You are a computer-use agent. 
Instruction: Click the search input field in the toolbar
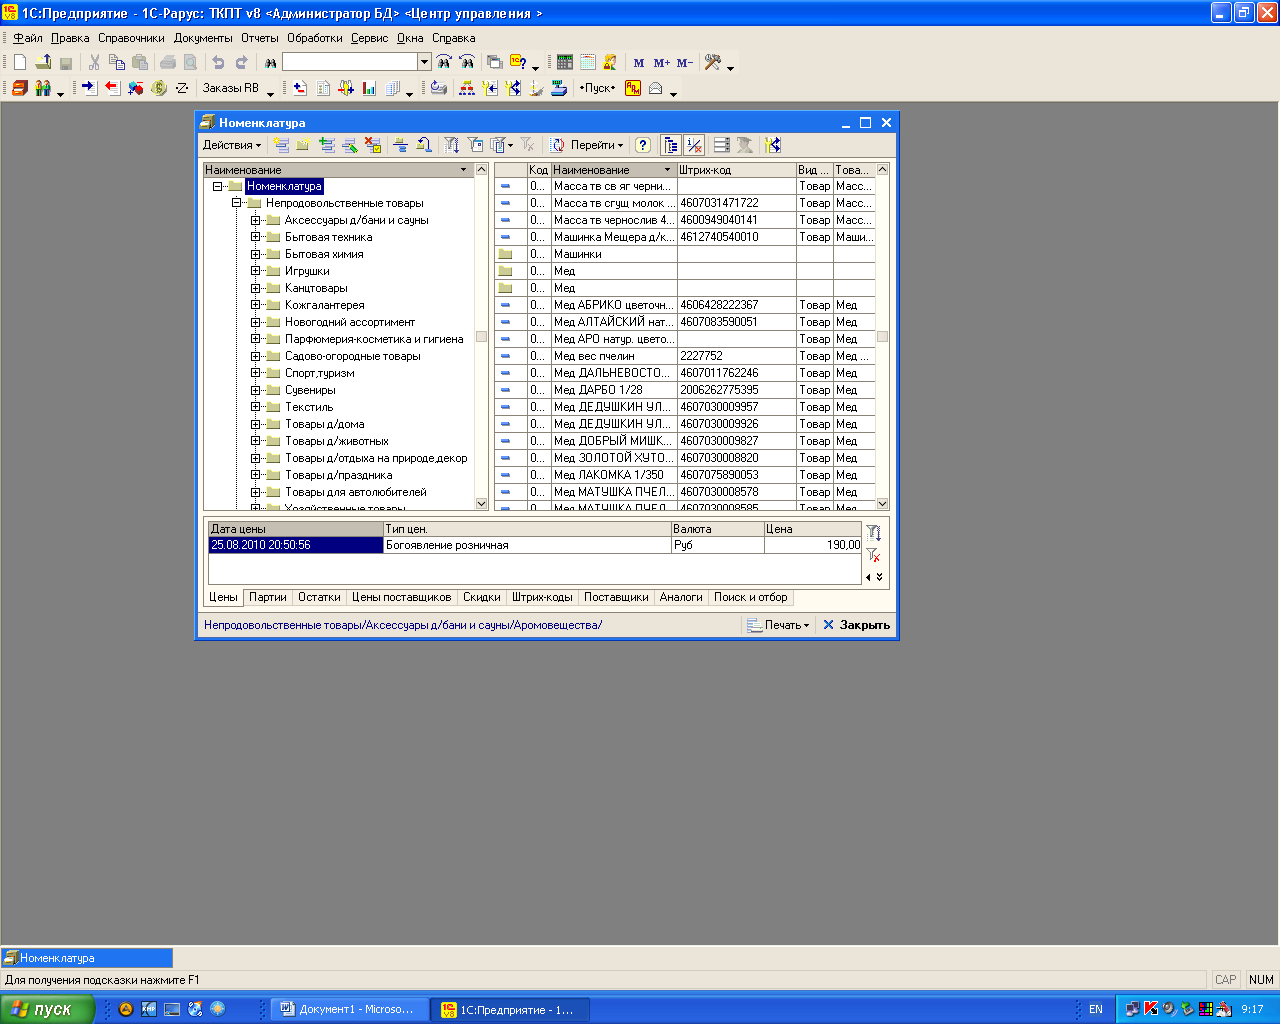pos(350,62)
